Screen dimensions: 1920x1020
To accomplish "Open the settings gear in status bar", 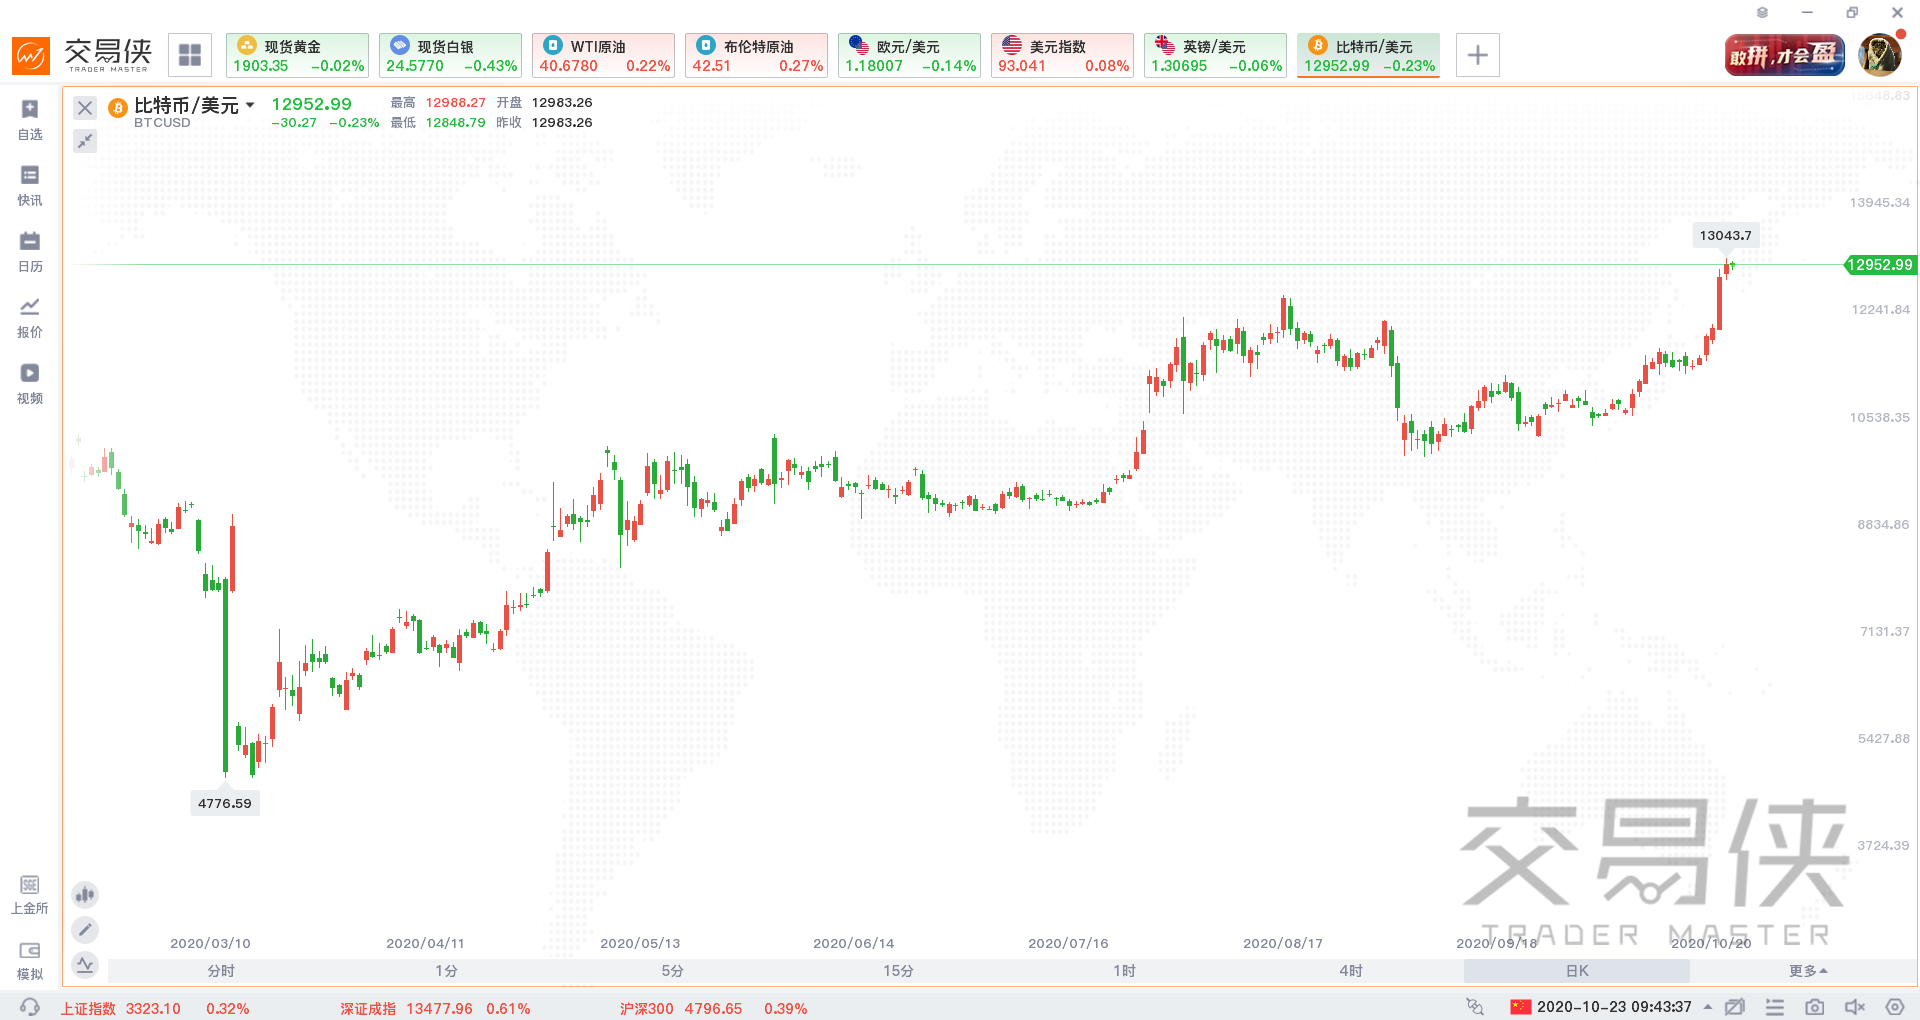I will pos(1895,1007).
